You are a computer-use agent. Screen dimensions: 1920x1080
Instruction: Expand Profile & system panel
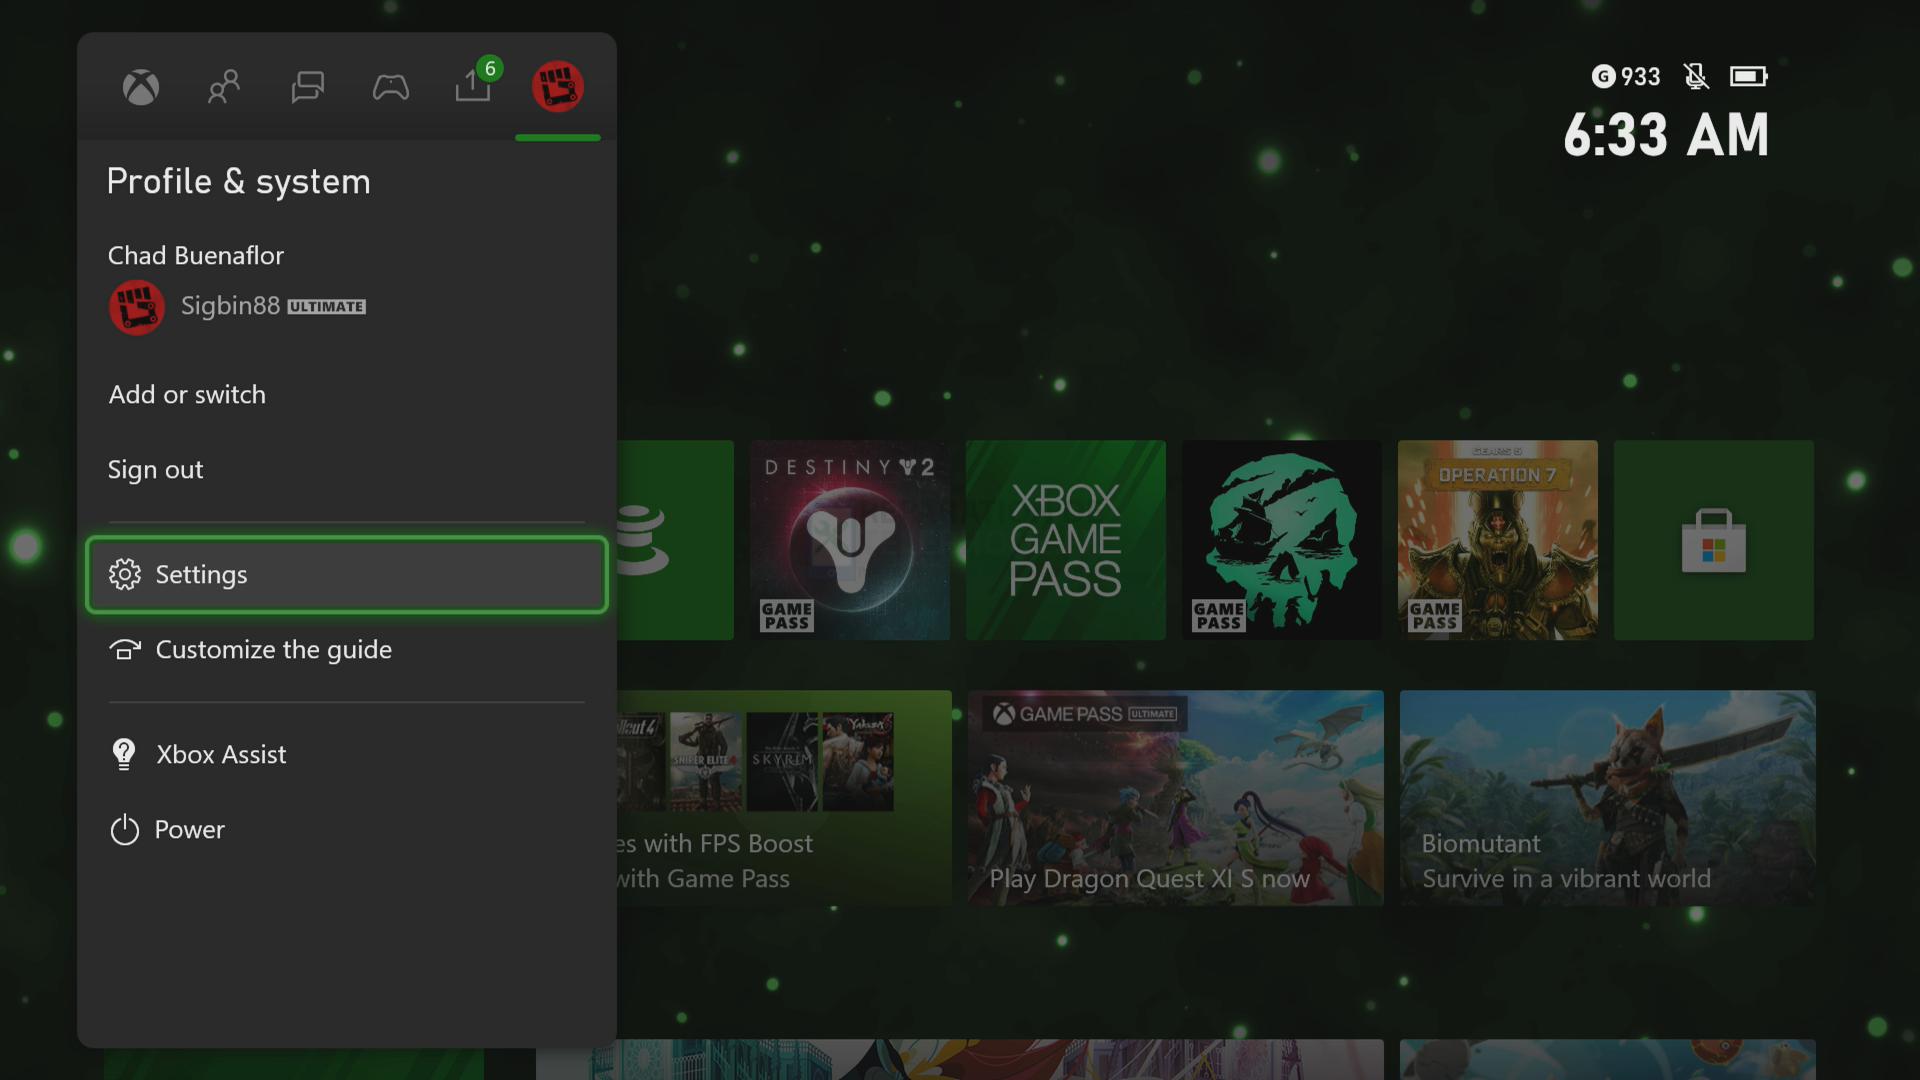point(556,86)
